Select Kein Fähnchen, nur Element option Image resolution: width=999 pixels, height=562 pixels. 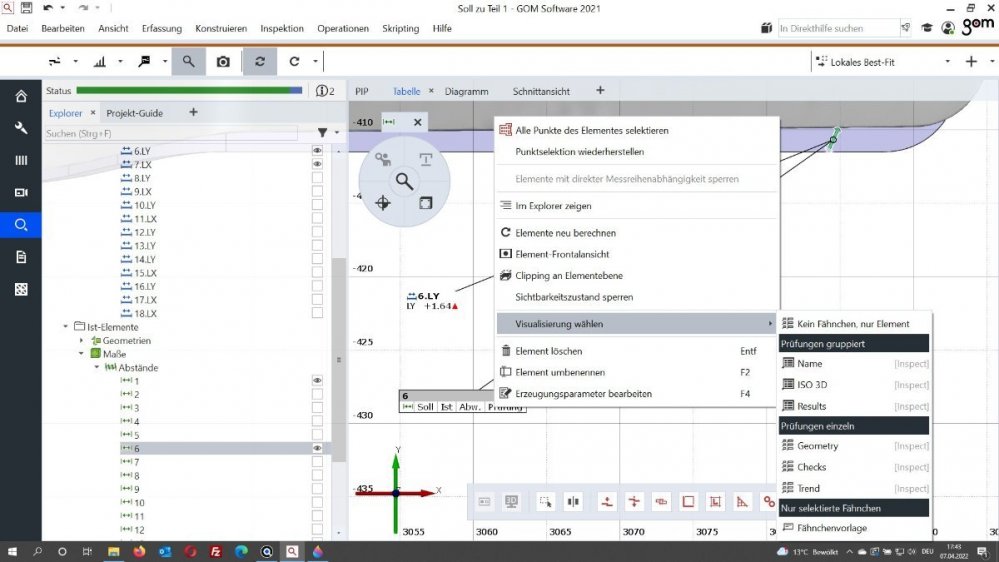[x=852, y=324]
